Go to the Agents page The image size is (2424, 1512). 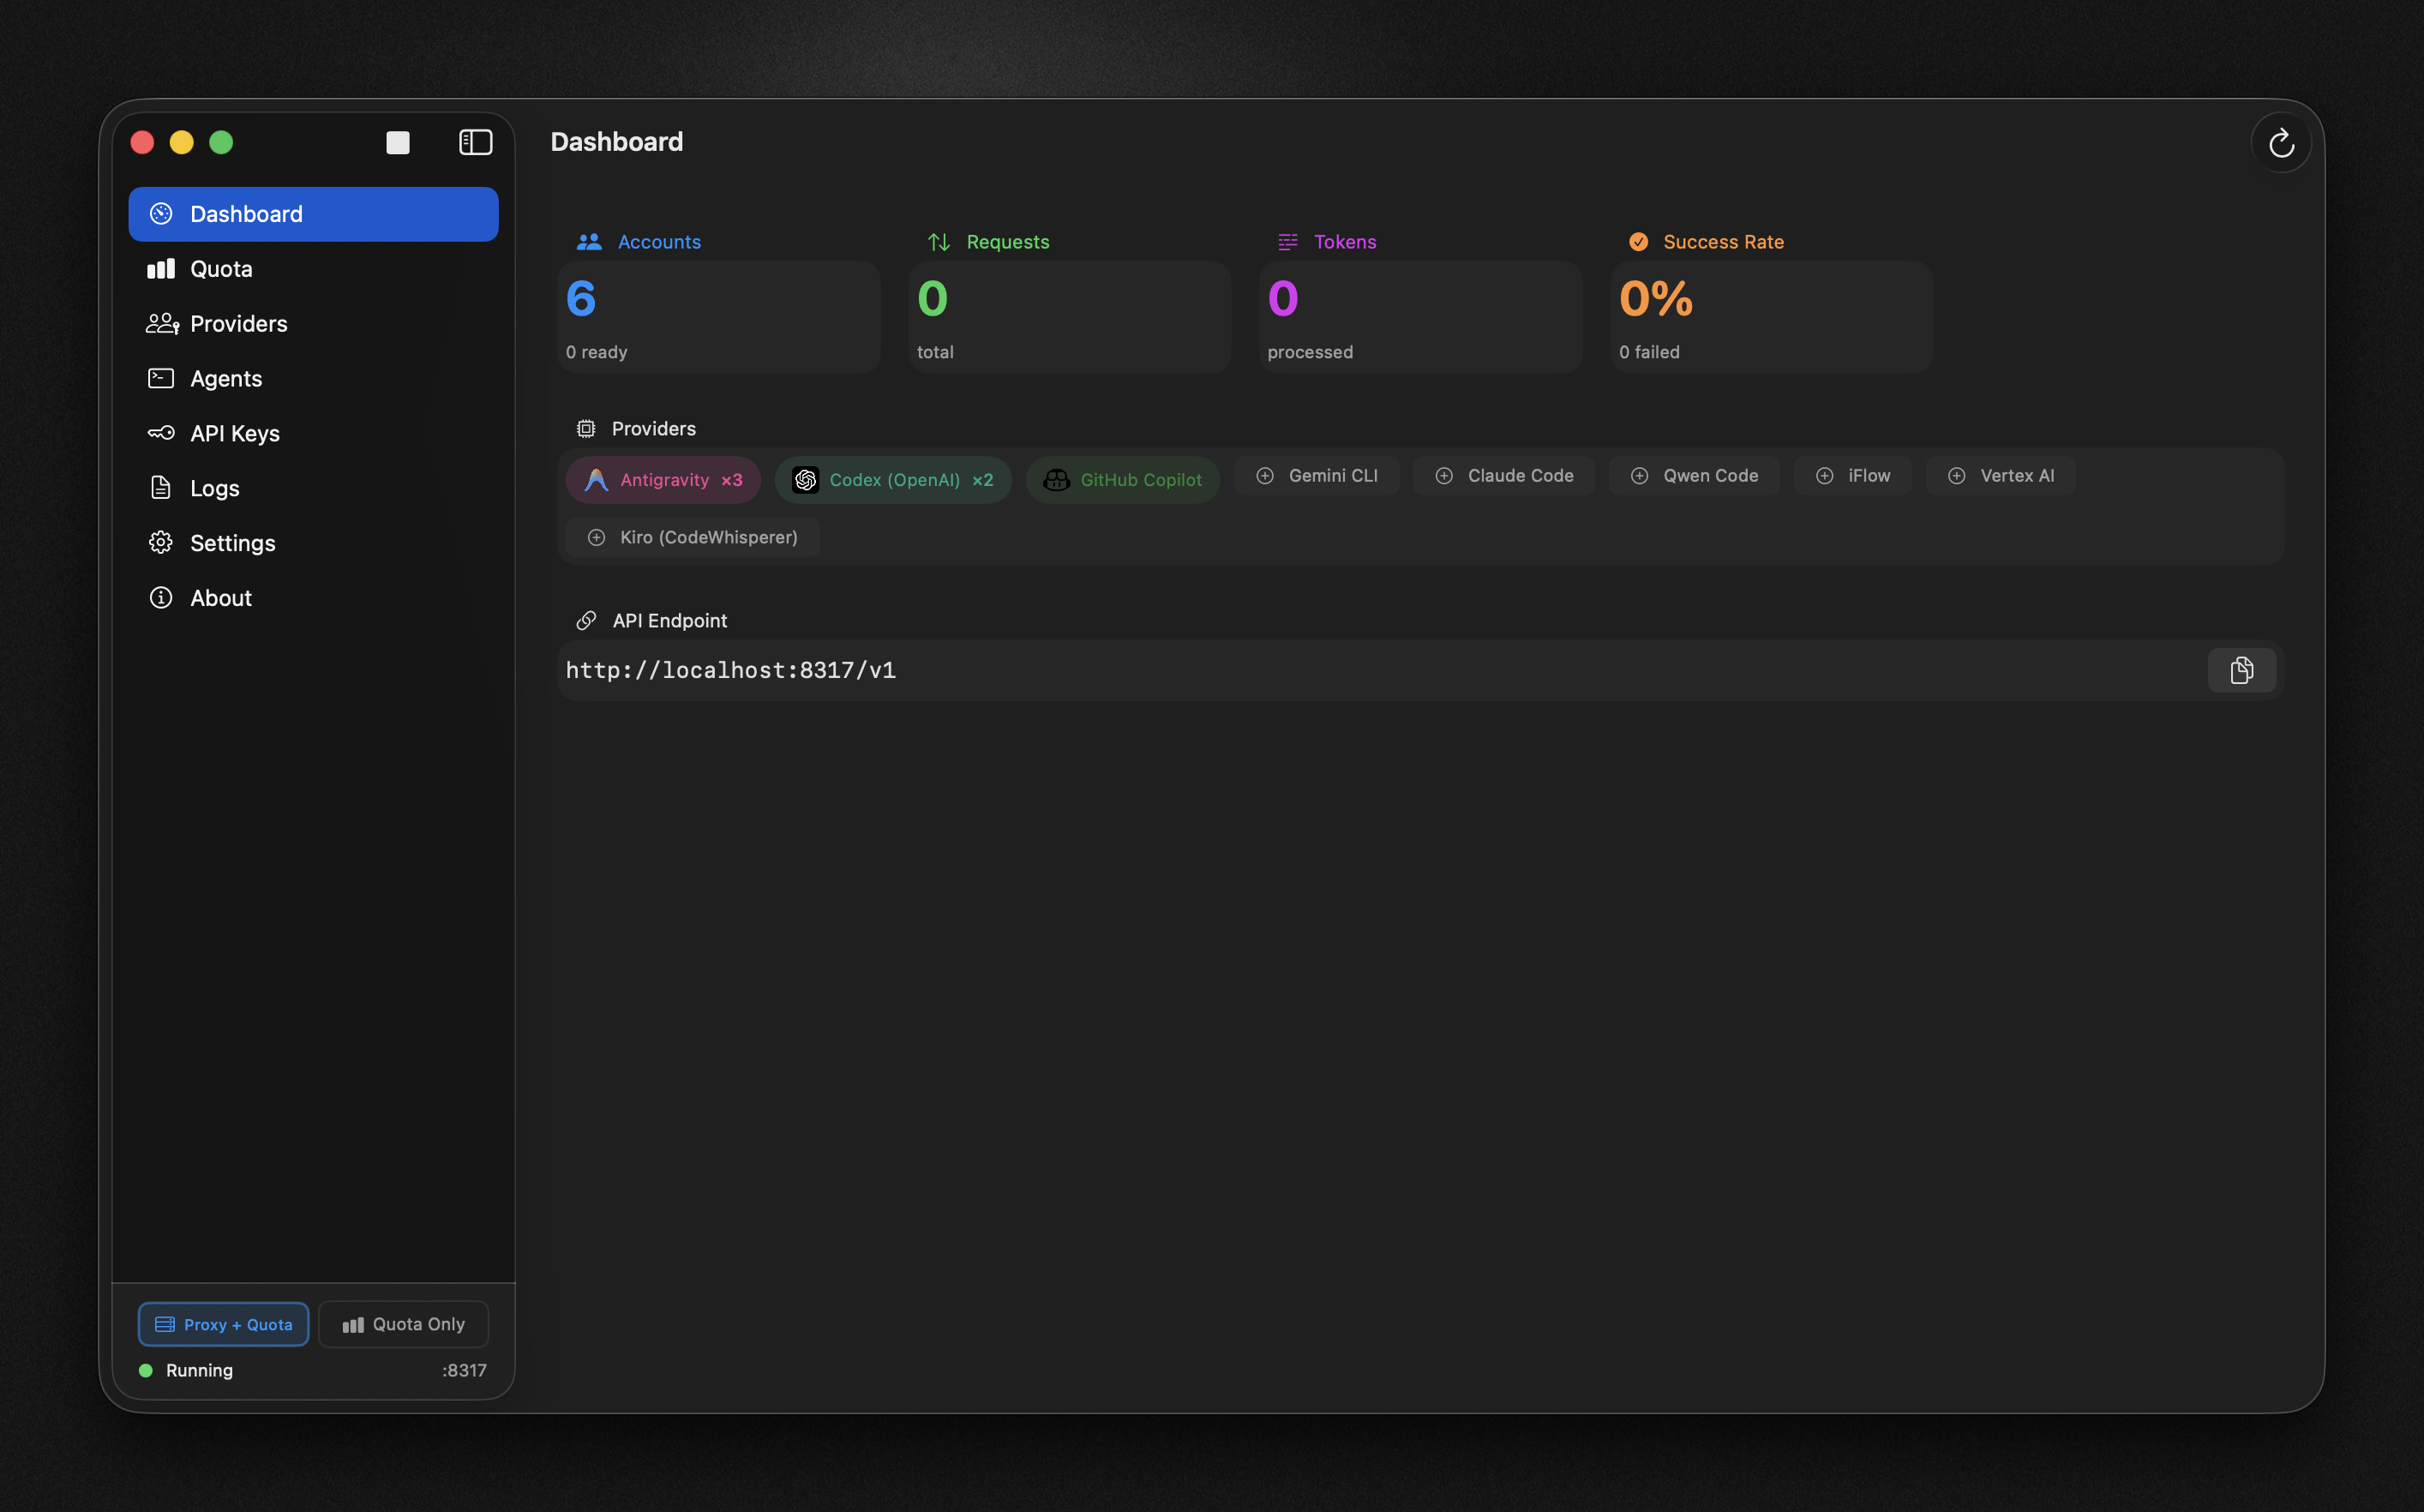(x=226, y=379)
